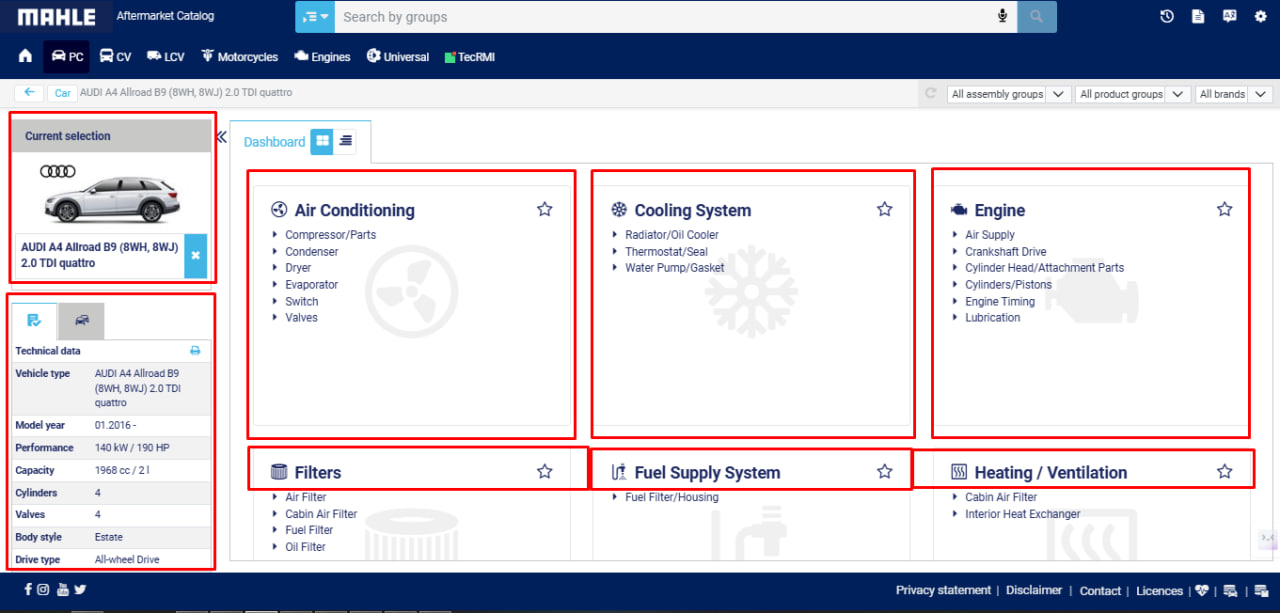1280x613 pixels.
Task: Select the Universal tab
Action: pyautogui.click(x=398, y=57)
